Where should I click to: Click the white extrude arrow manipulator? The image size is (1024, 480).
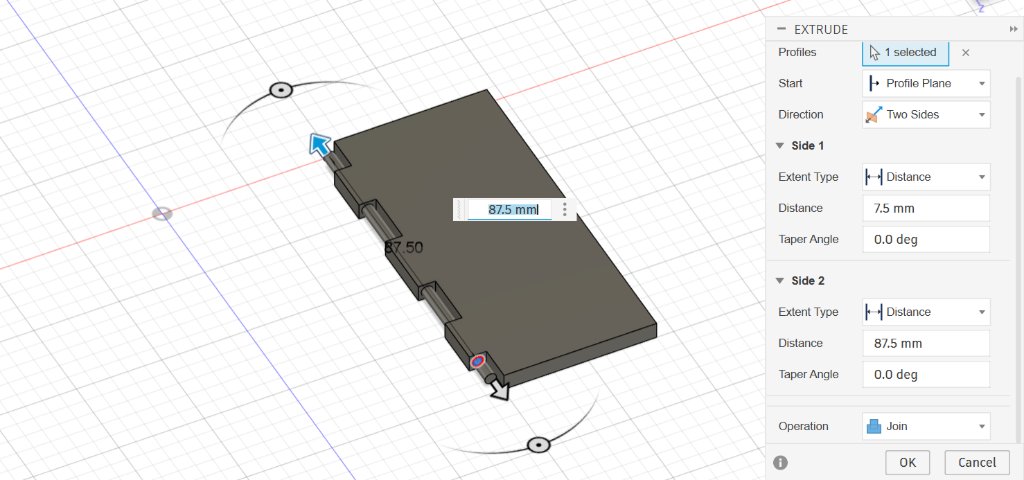click(499, 390)
